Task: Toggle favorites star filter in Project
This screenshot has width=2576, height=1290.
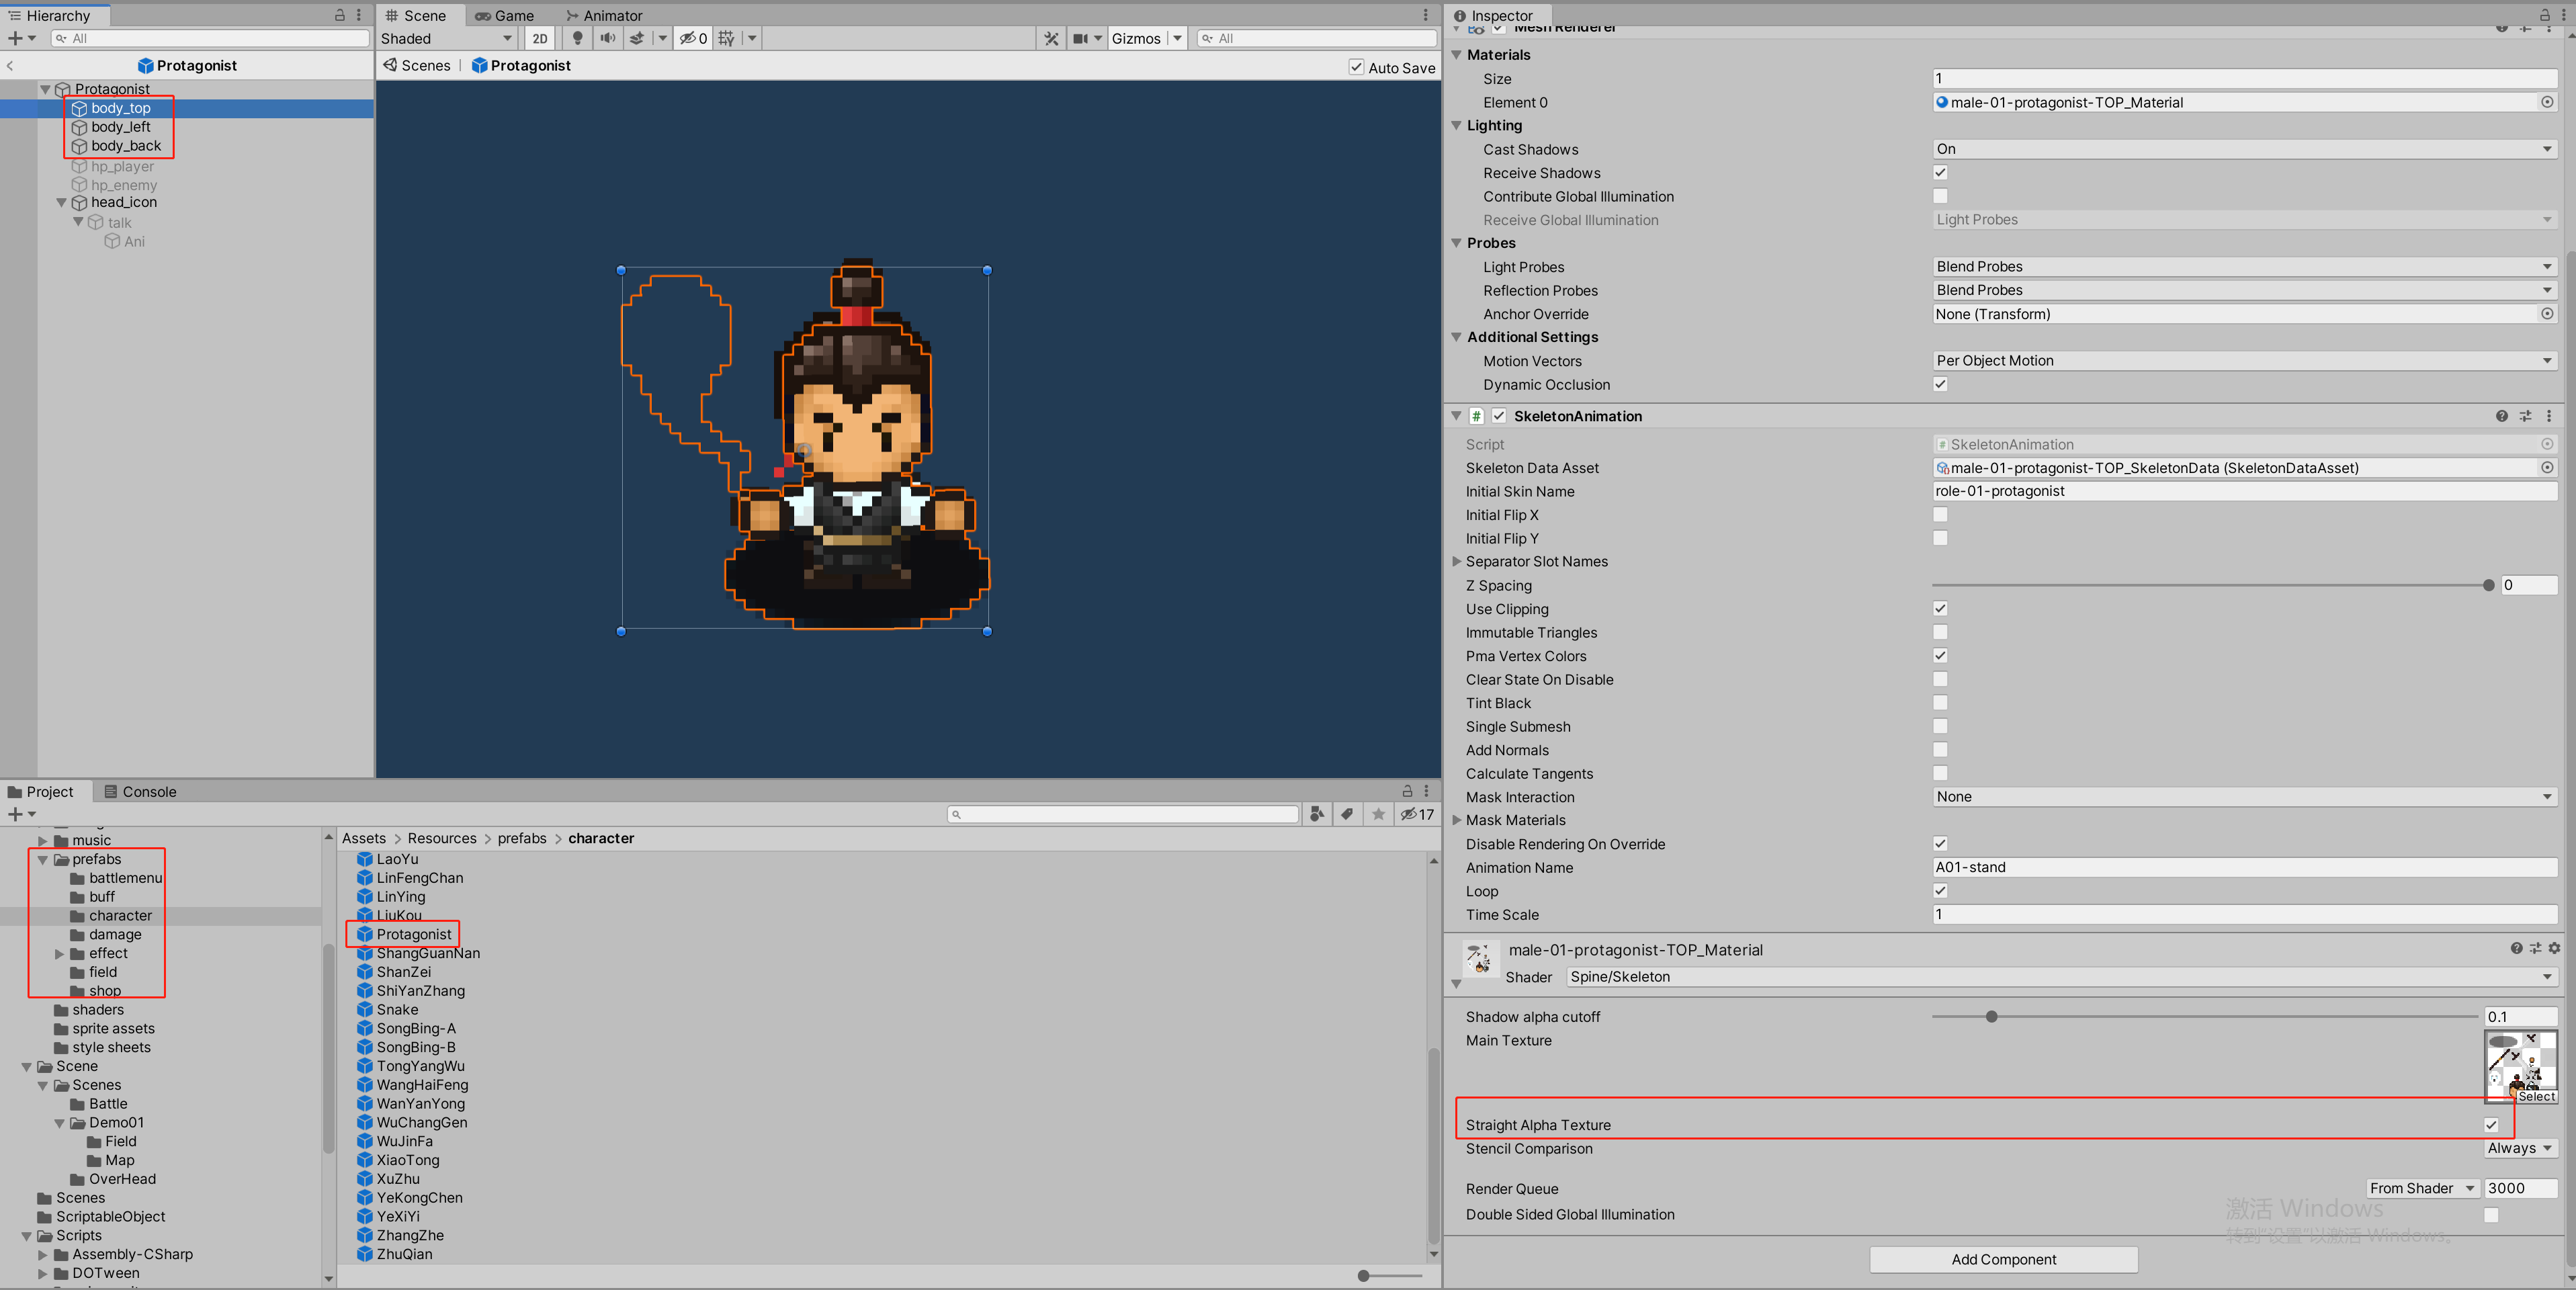Action: pos(1378,814)
